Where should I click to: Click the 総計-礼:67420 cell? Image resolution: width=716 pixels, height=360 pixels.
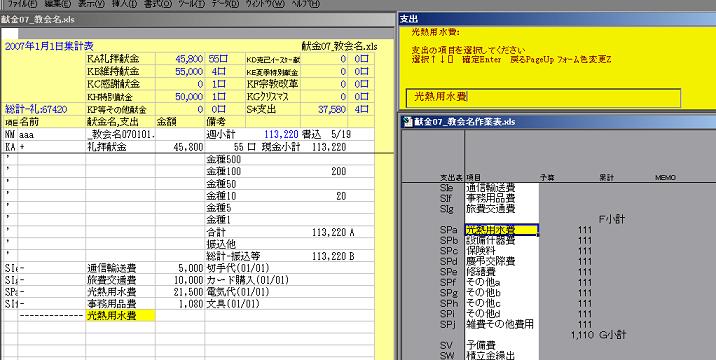click(36, 110)
